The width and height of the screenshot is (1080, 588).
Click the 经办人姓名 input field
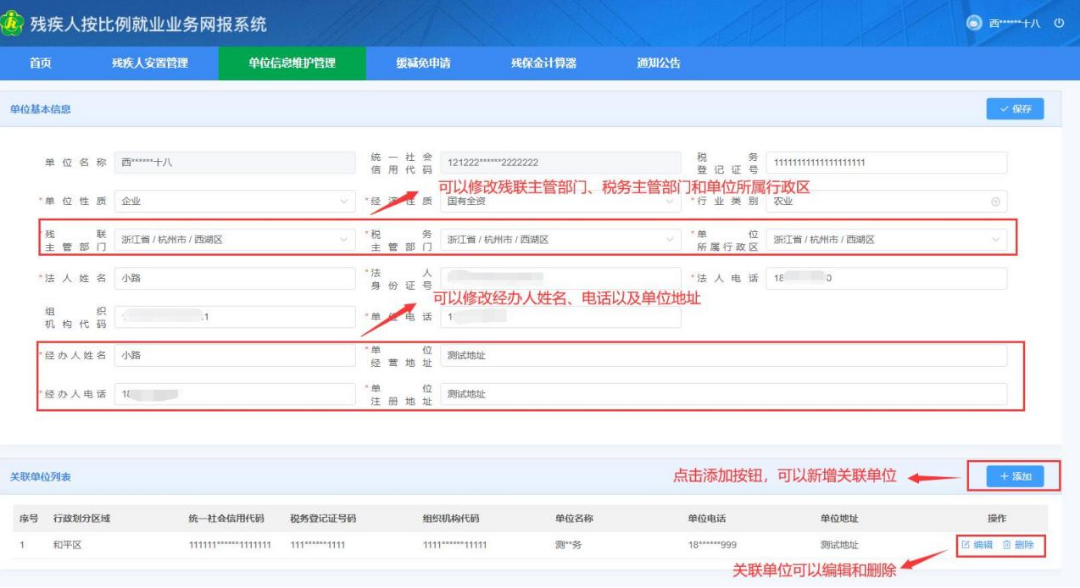coord(234,355)
